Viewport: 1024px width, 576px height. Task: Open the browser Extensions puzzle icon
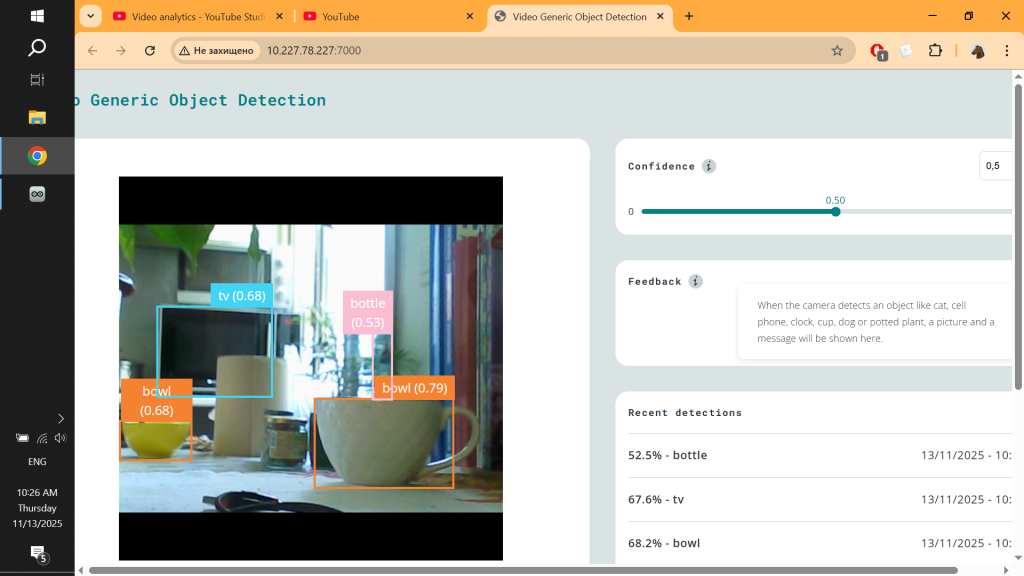tap(936, 51)
